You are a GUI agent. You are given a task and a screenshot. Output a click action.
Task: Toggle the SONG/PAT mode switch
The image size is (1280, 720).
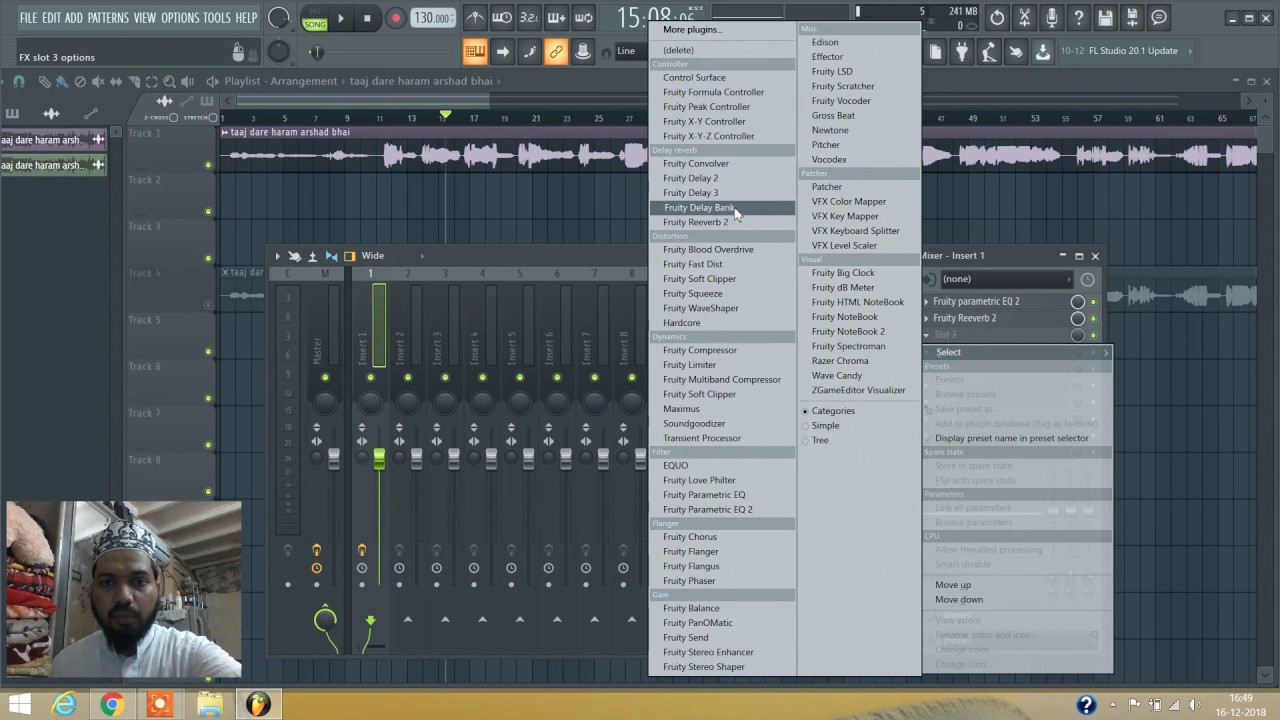click(x=315, y=18)
